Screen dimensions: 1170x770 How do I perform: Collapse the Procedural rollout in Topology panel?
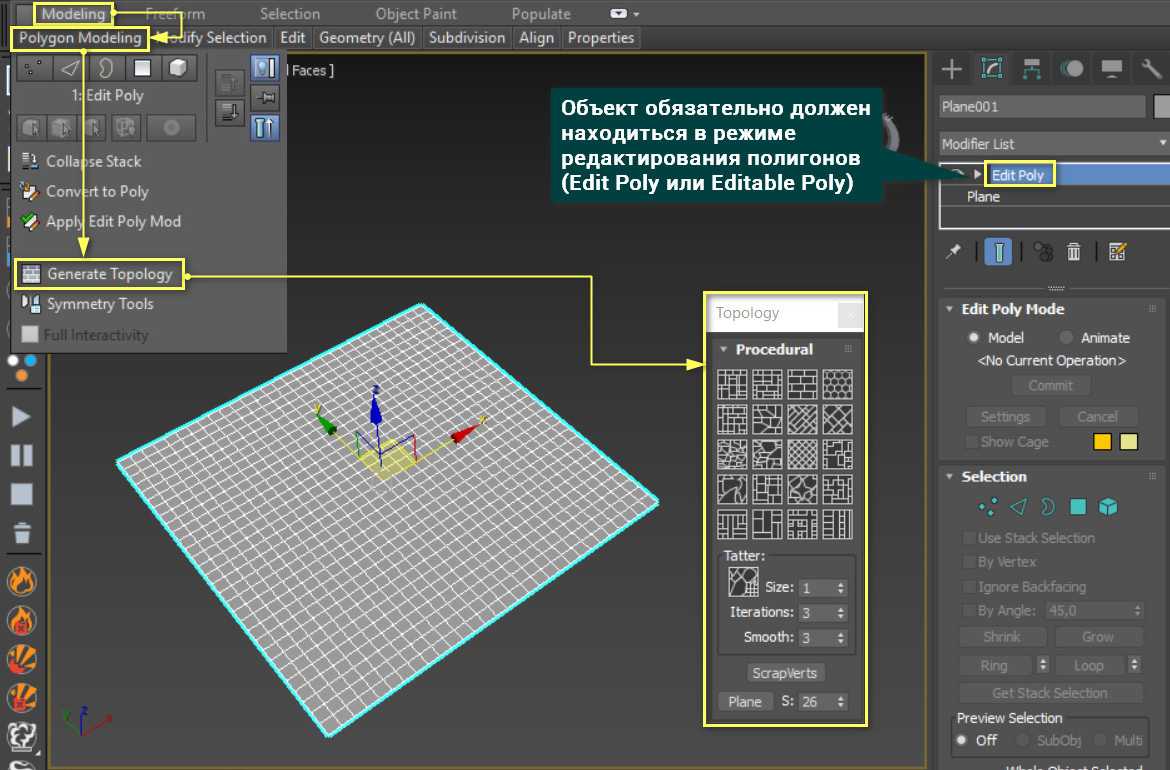coord(723,349)
